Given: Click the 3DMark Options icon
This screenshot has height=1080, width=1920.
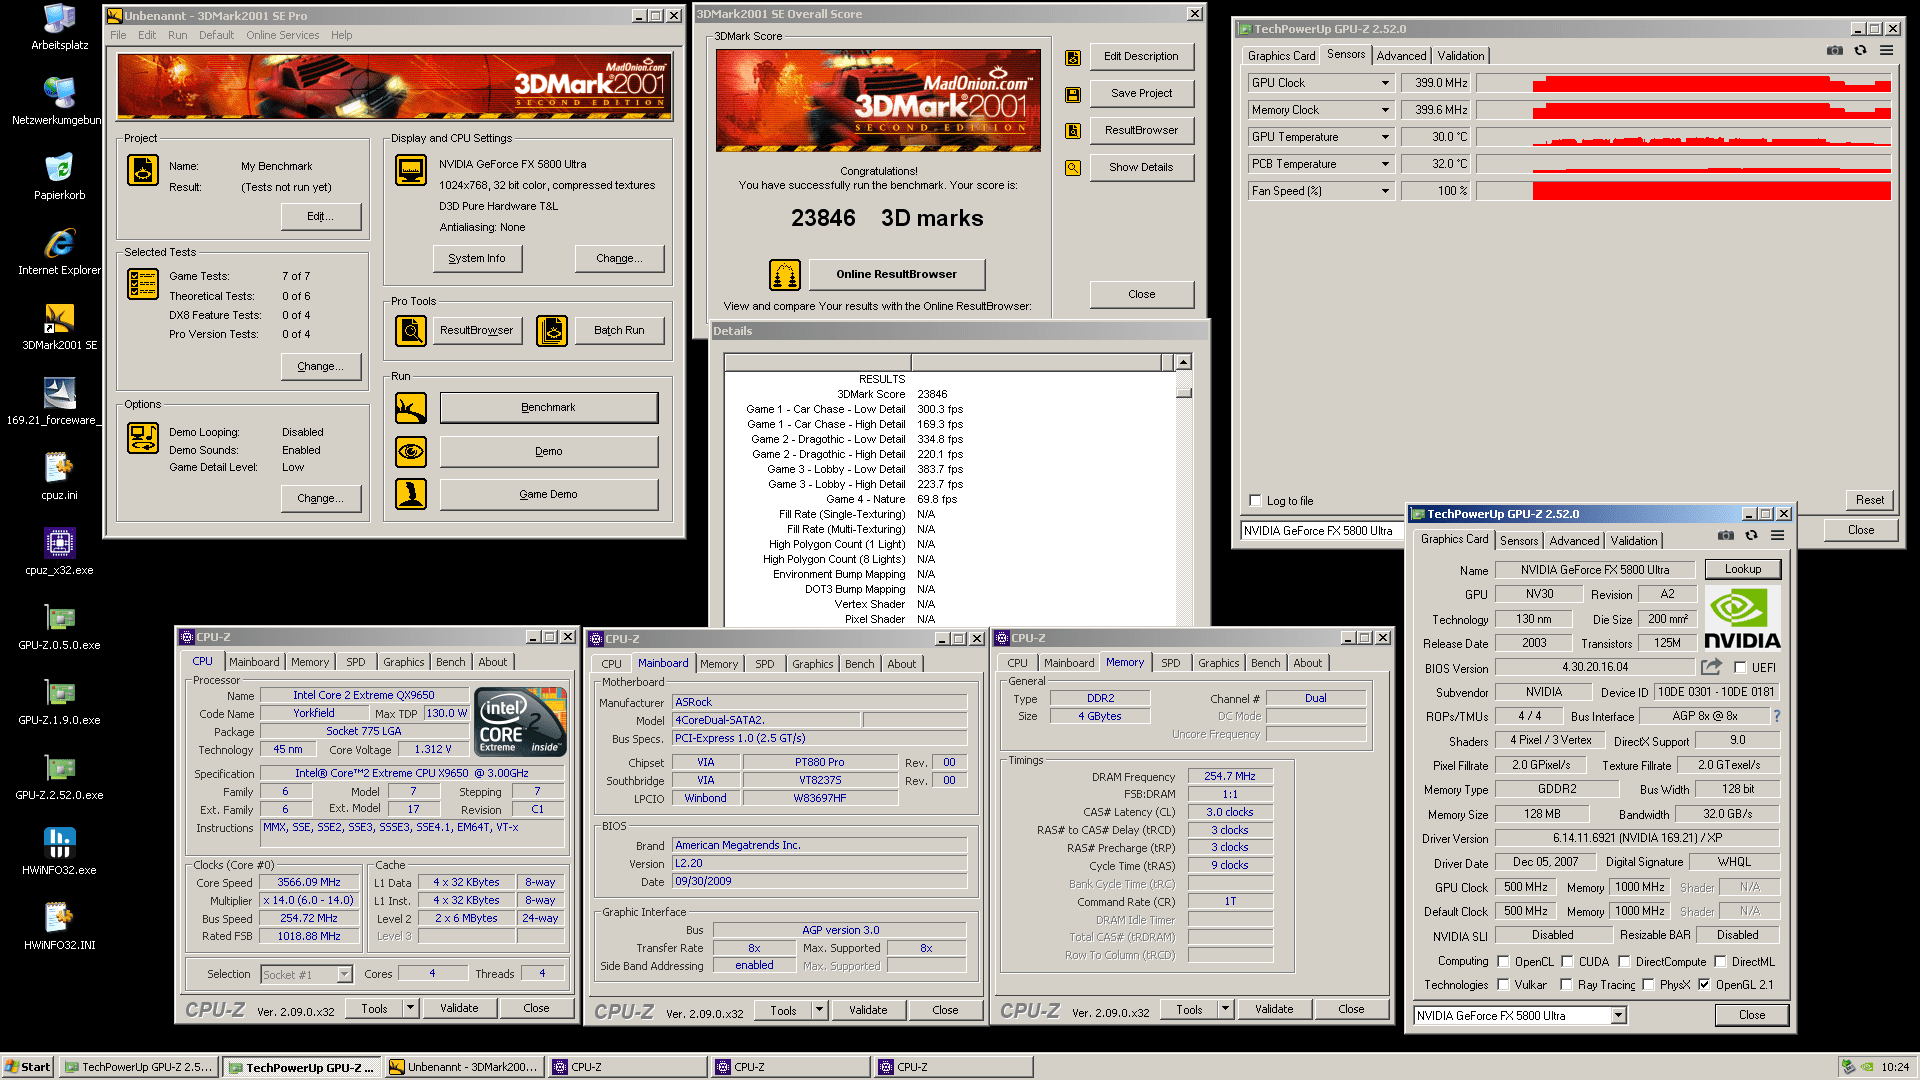Looking at the screenshot, I should point(143,437).
